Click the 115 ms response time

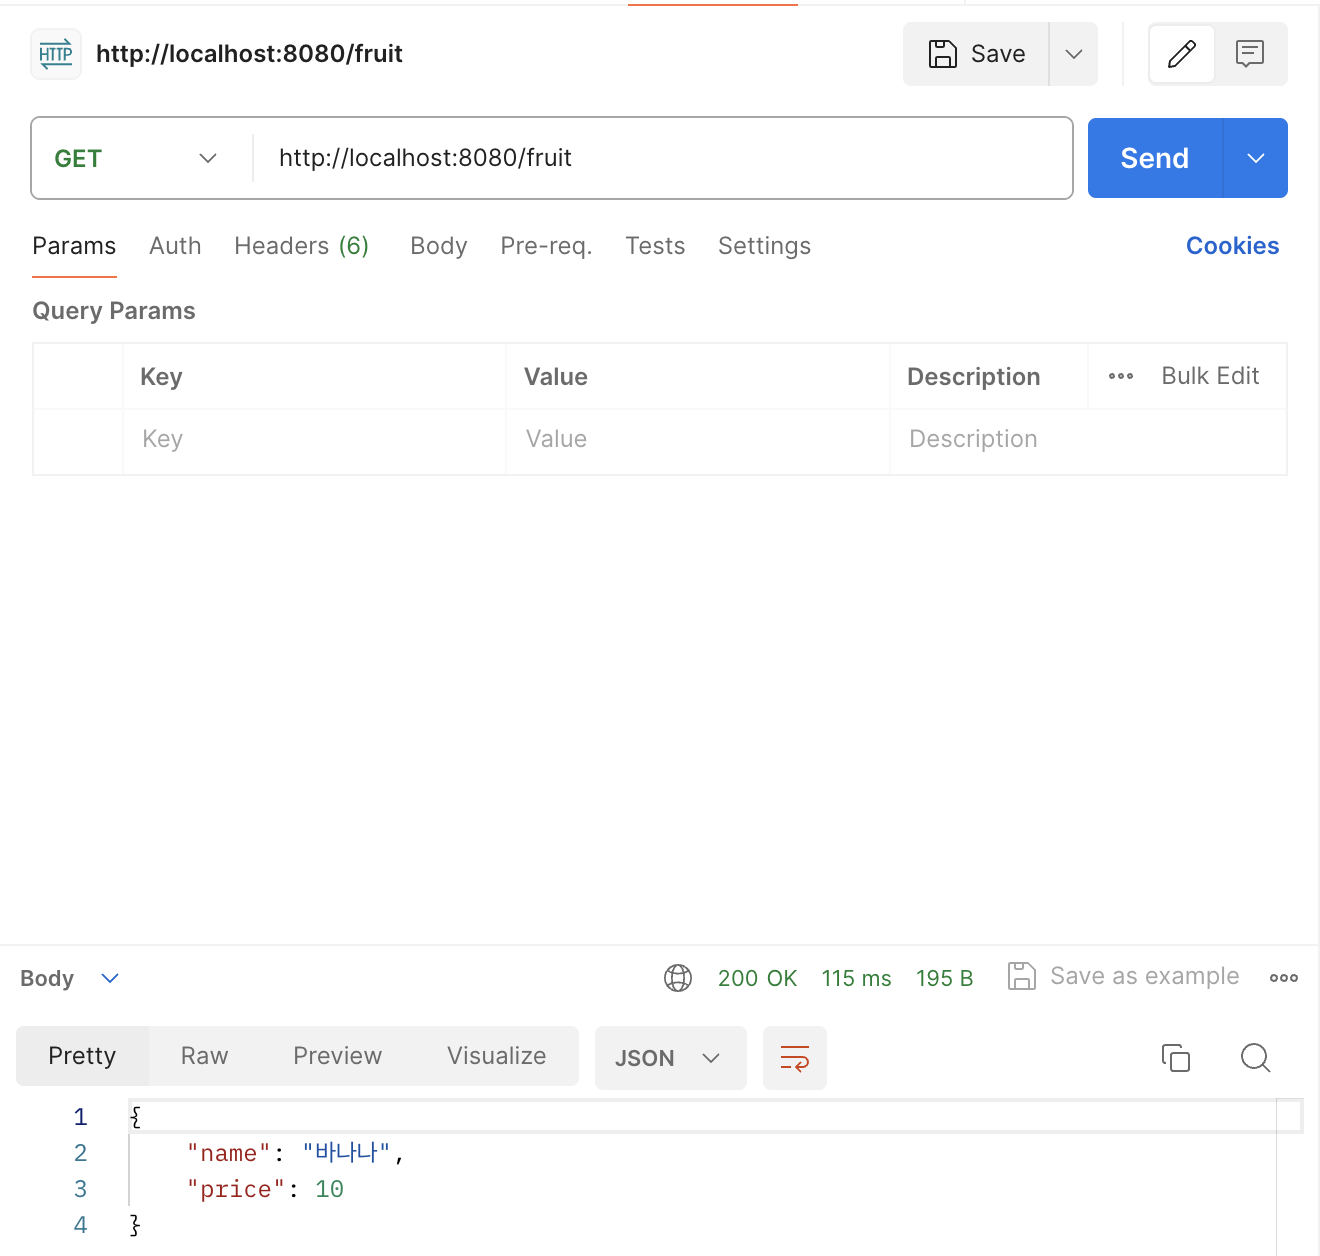click(856, 978)
